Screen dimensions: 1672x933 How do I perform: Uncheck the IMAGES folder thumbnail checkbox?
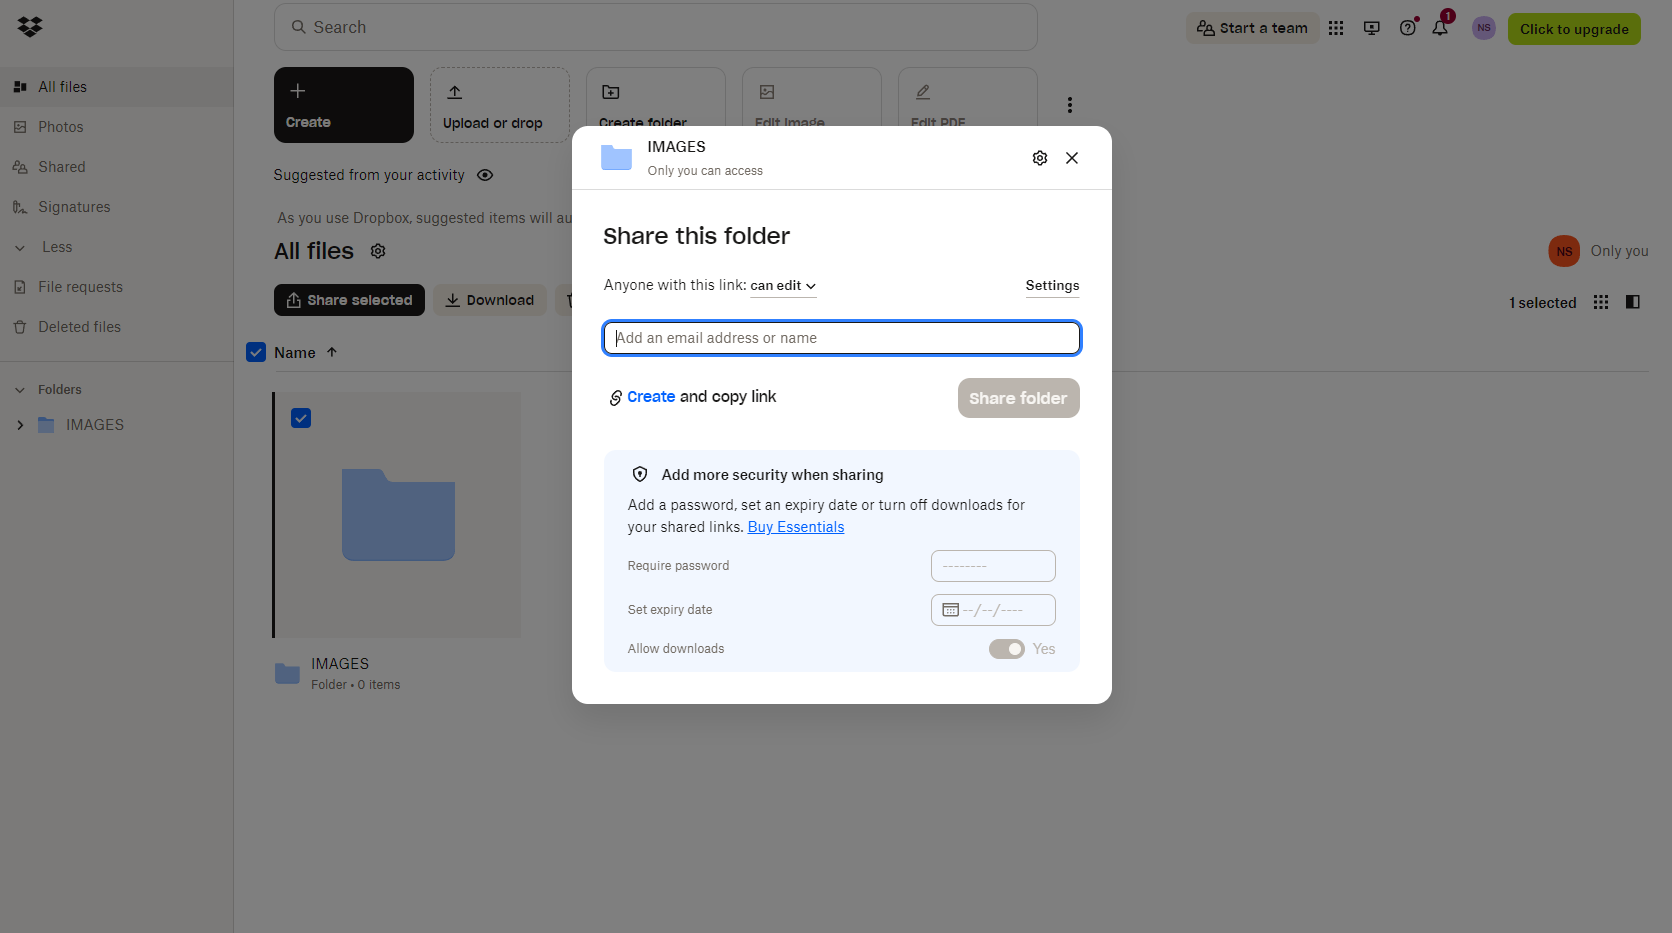pos(301,418)
